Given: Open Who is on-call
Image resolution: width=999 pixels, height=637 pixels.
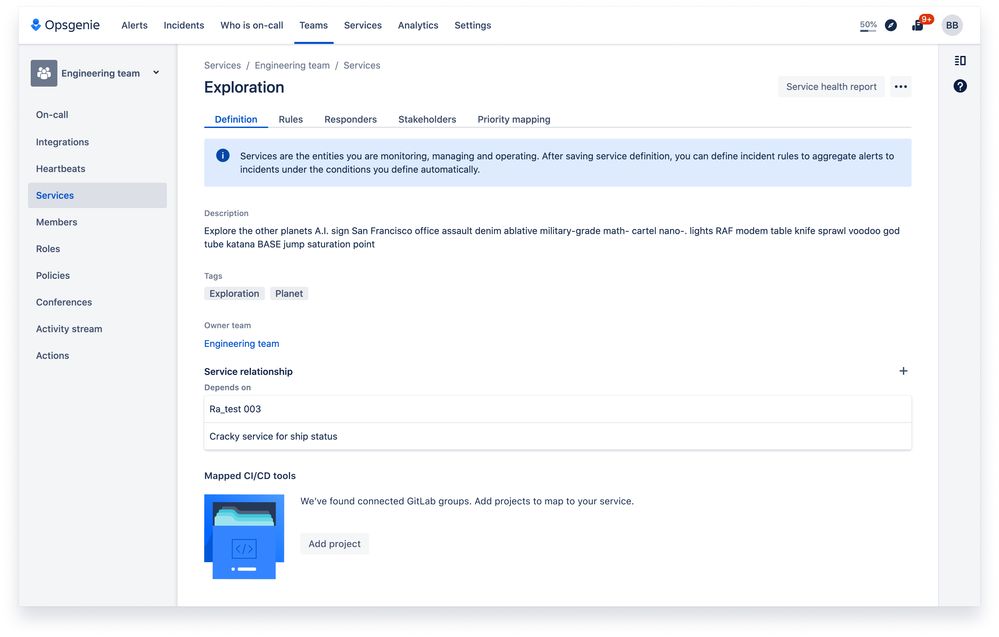Looking at the screenshot, I should tap(252, 25).
